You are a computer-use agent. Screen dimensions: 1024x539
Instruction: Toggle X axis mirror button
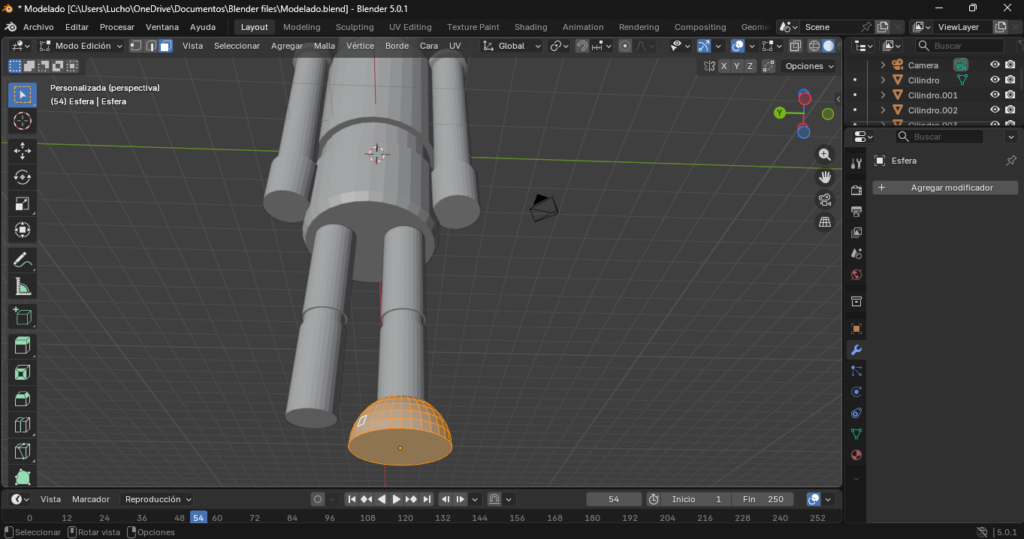click(723, 66)
